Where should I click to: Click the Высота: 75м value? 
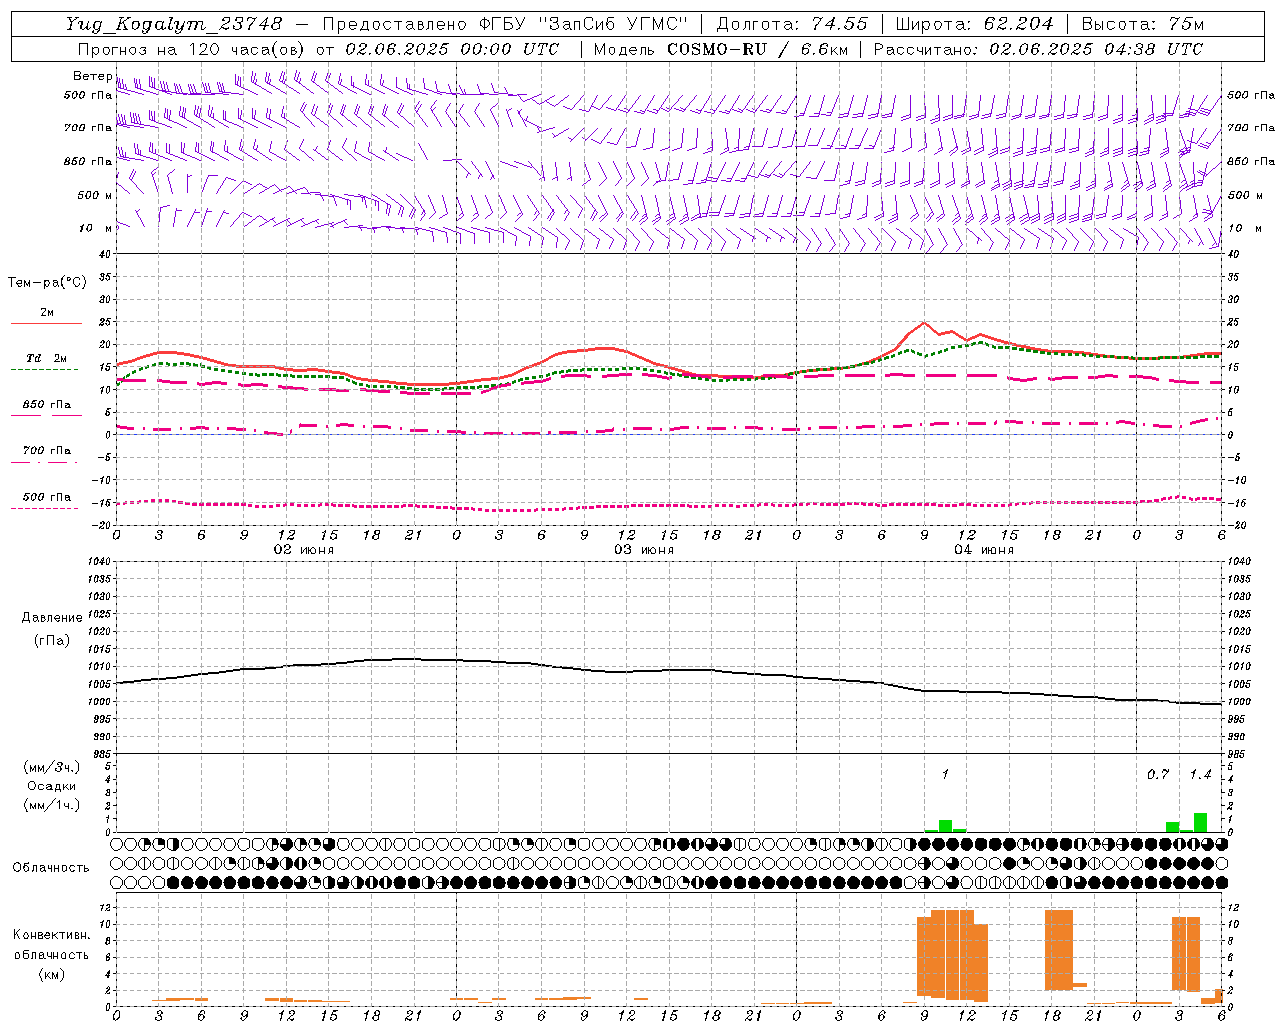coord(1143,24)
